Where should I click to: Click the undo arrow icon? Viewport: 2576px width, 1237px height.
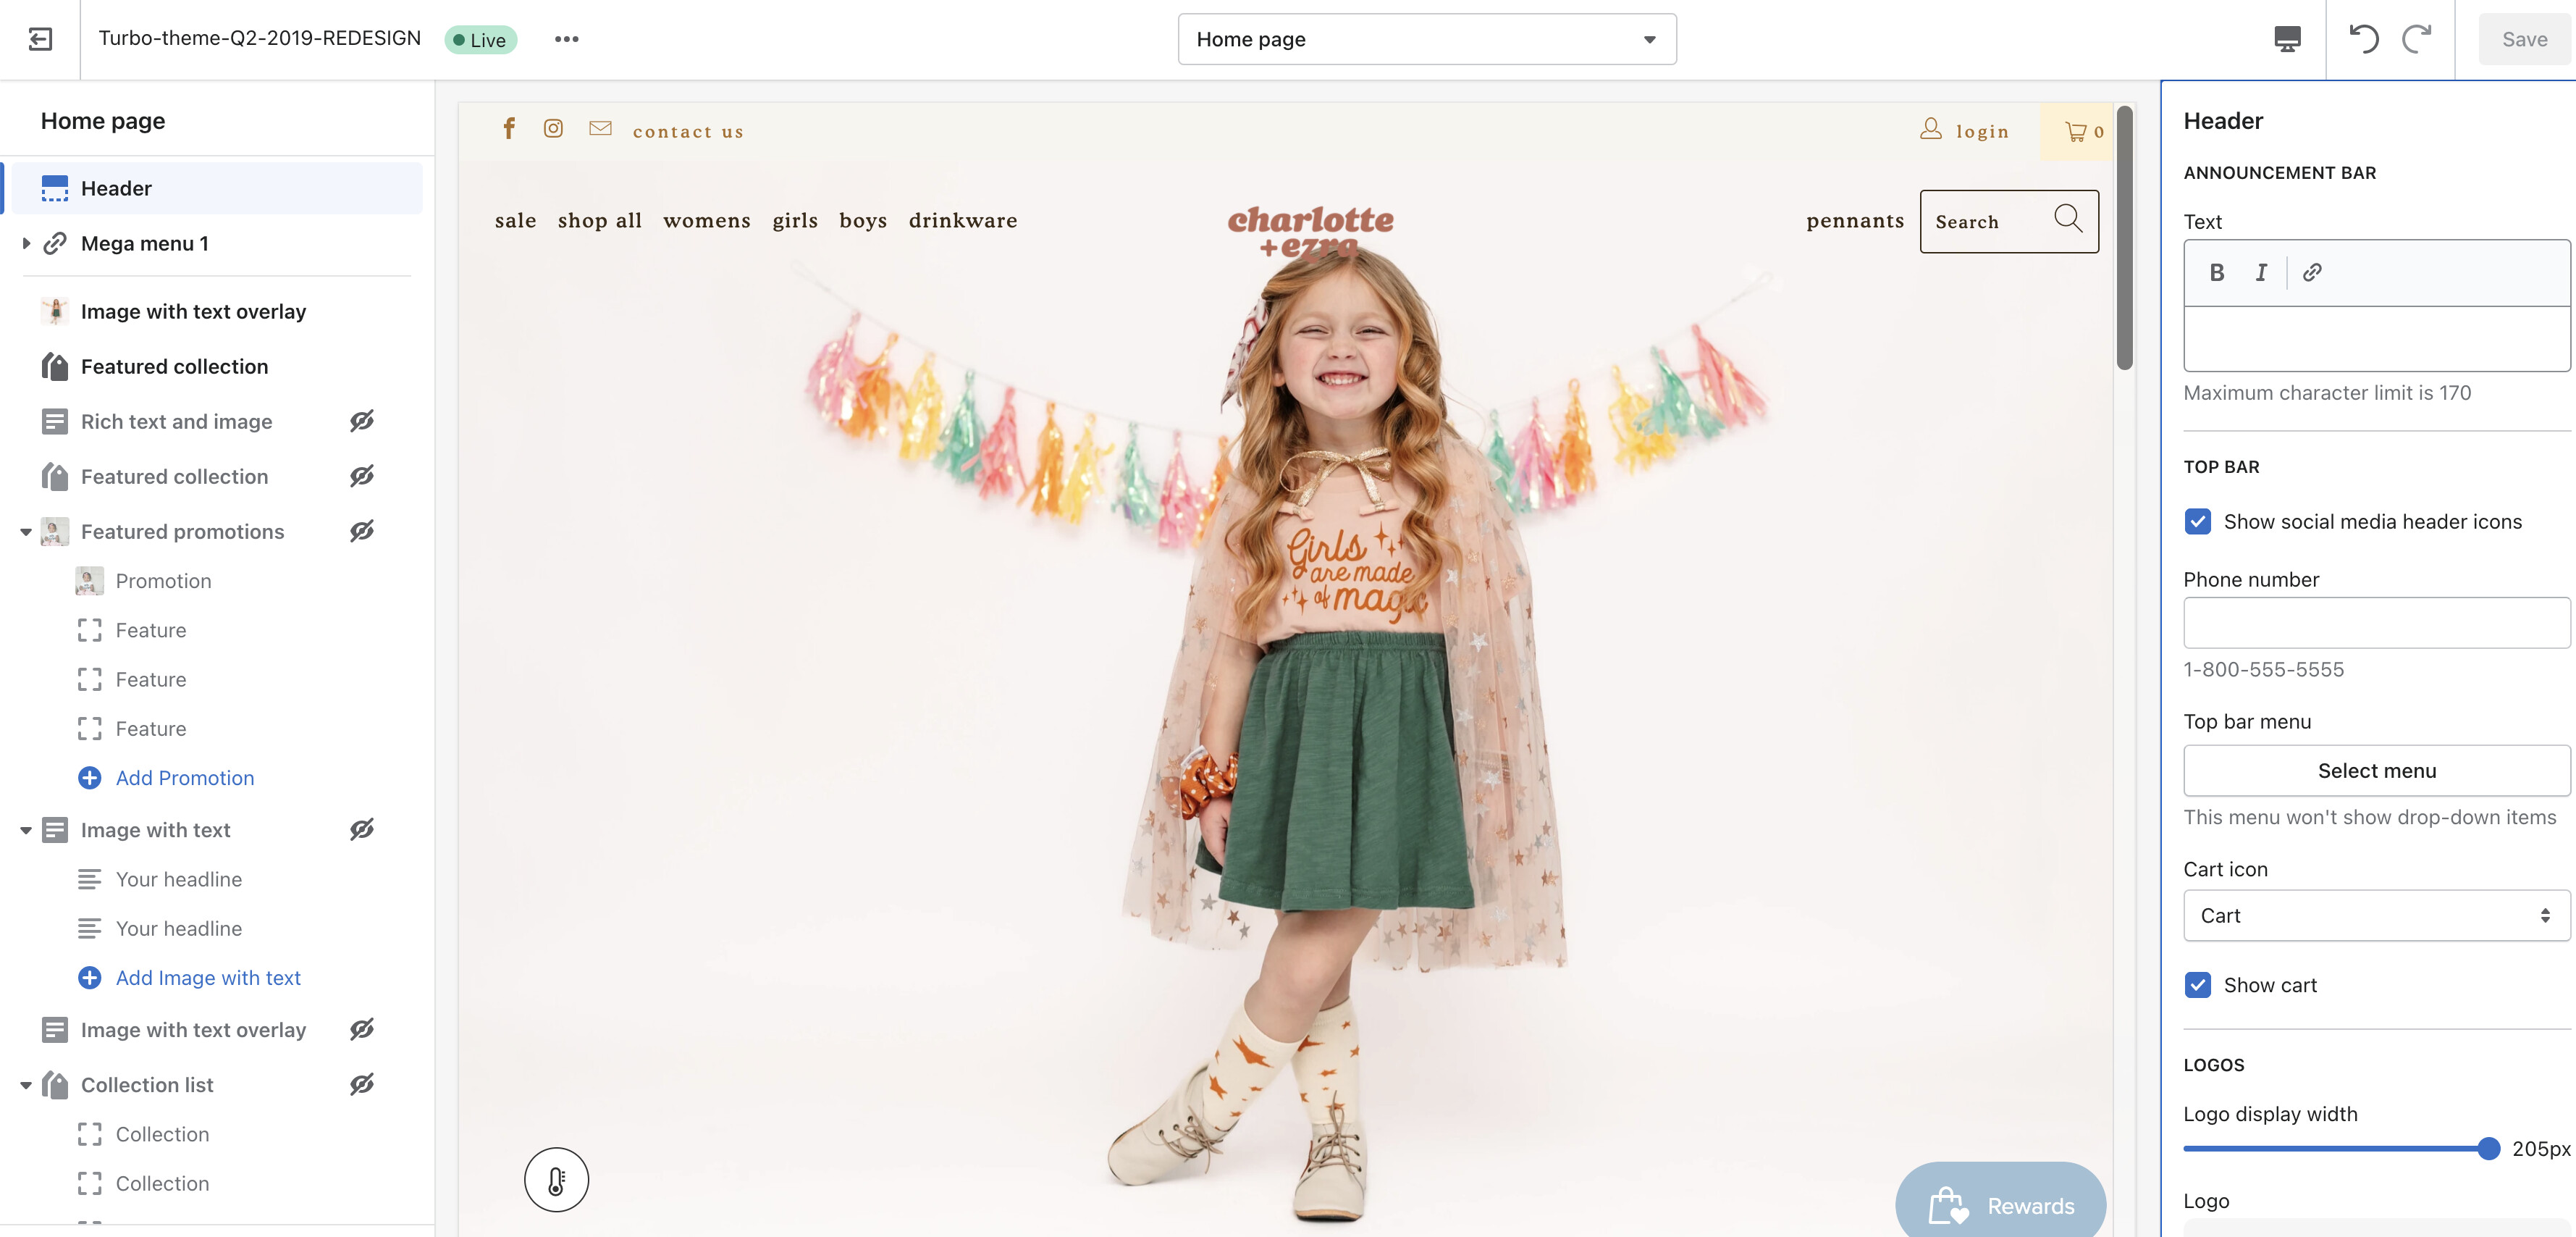(x=2363, y=39)
